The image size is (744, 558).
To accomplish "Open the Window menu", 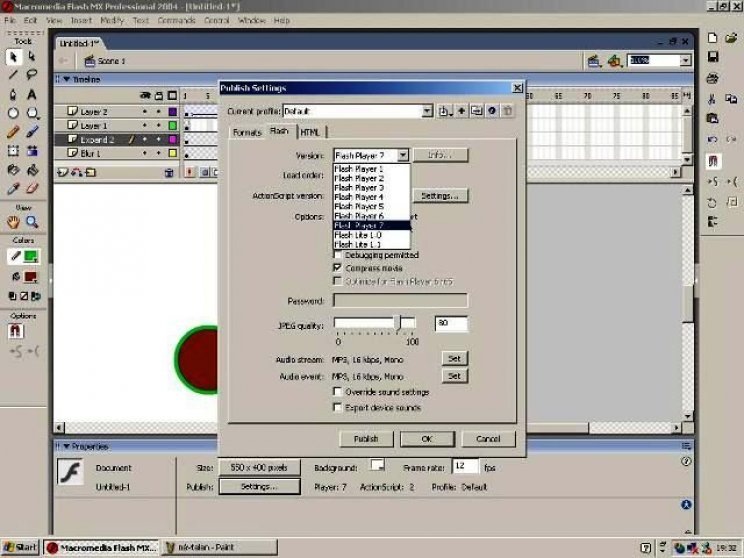I will 251,20.
